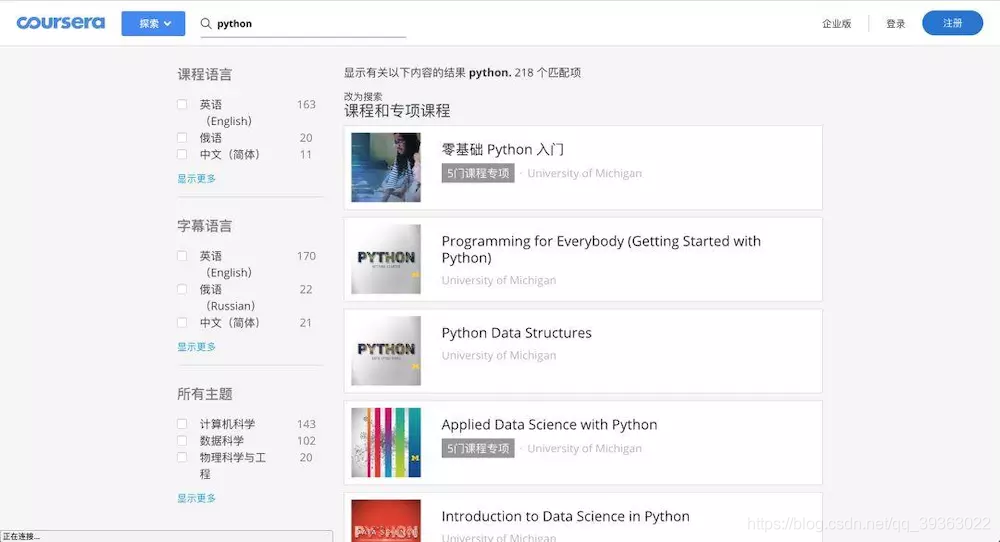Open thumbnail of 零基础 Python 入门

tap(386, 167)
